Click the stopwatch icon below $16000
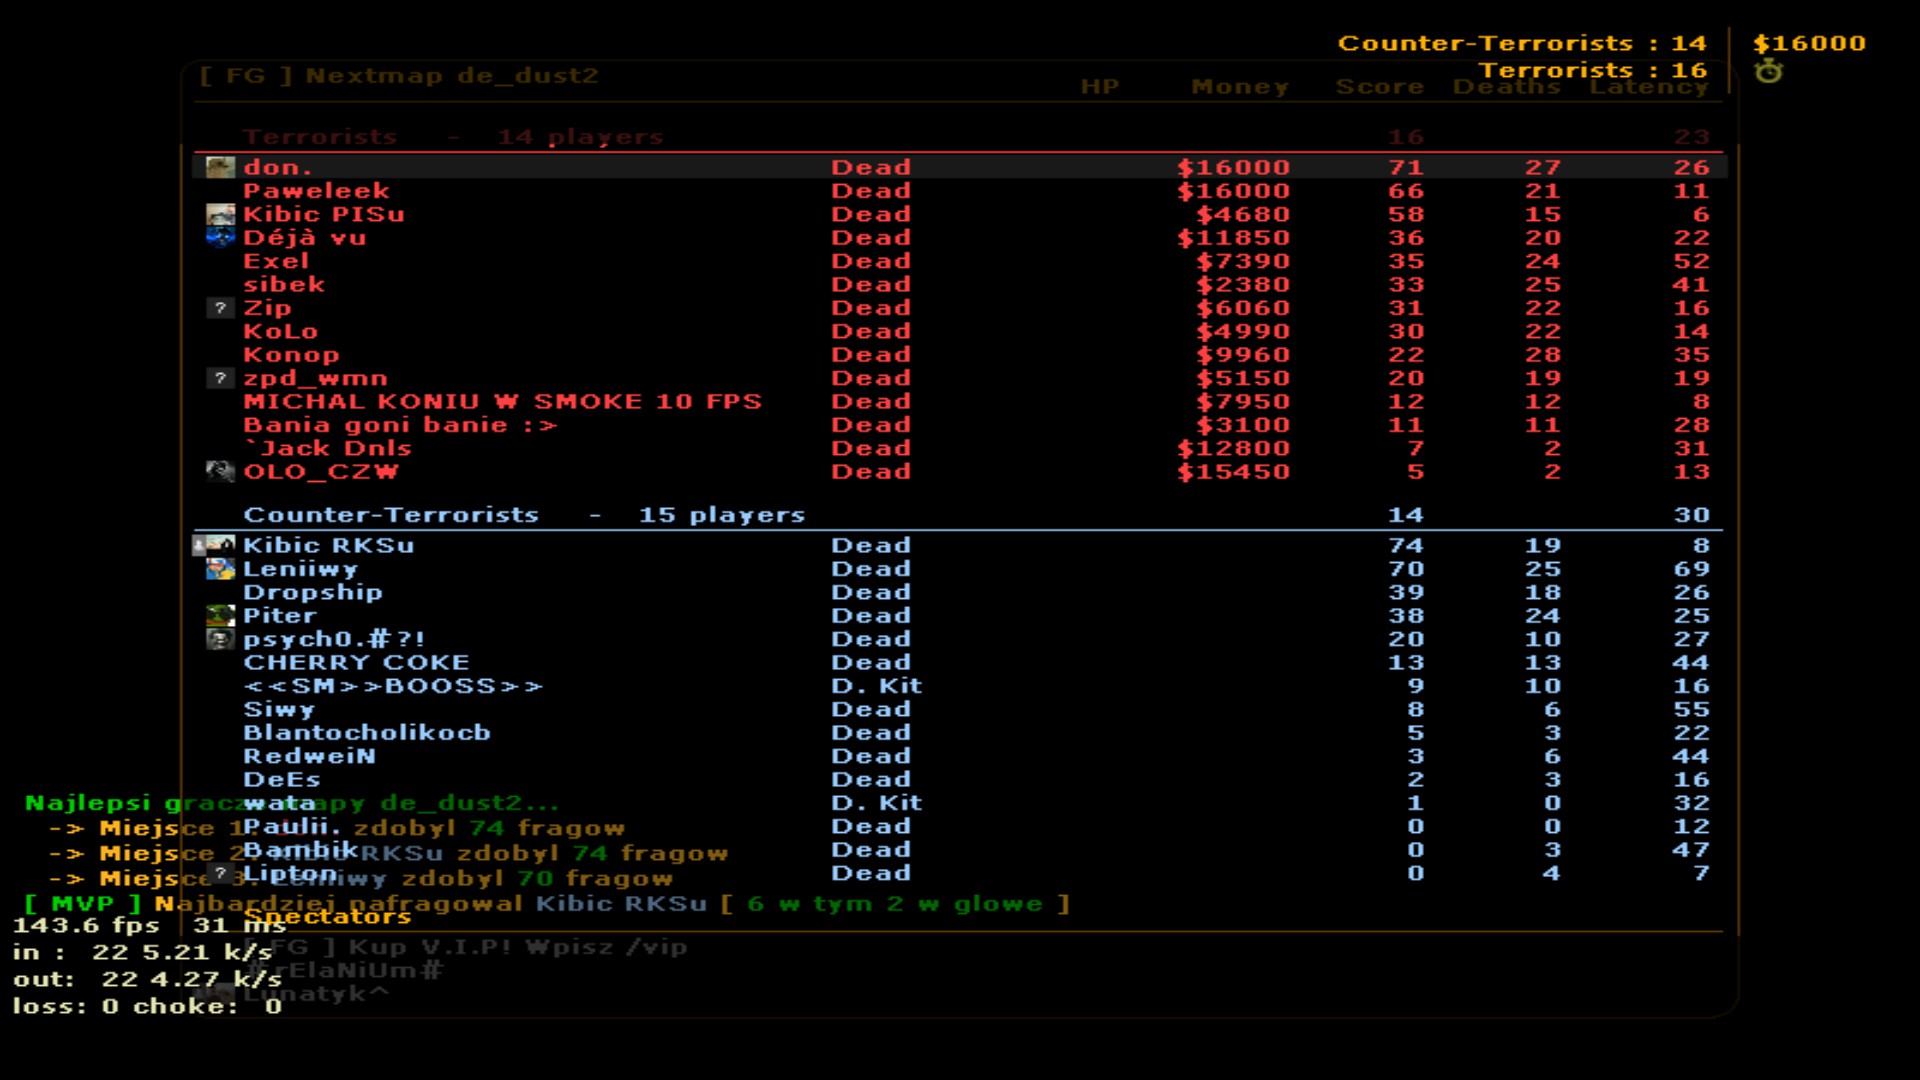 (1768, 71)
